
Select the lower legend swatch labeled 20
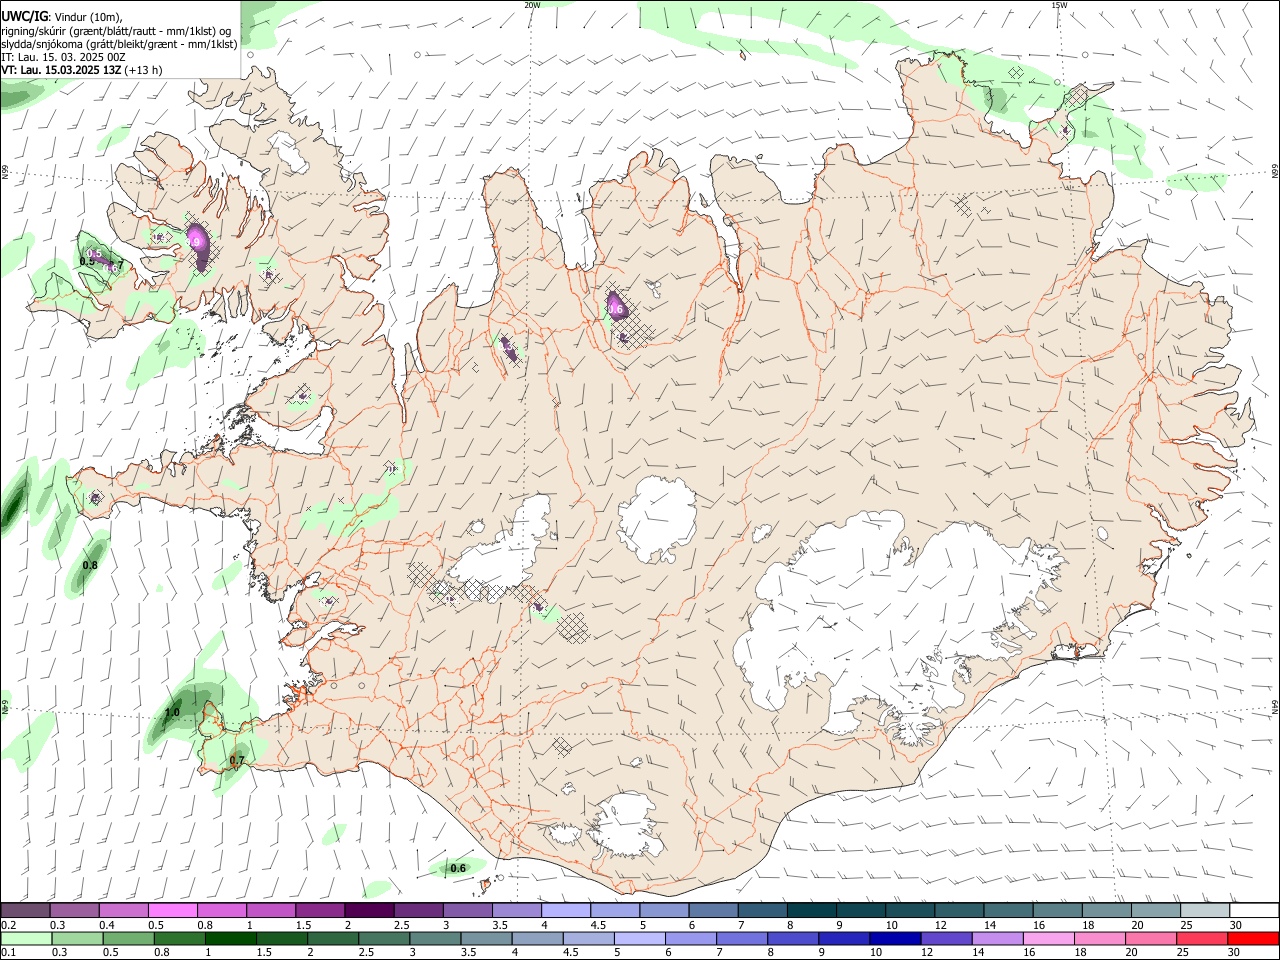click(x=1151, y=939)
